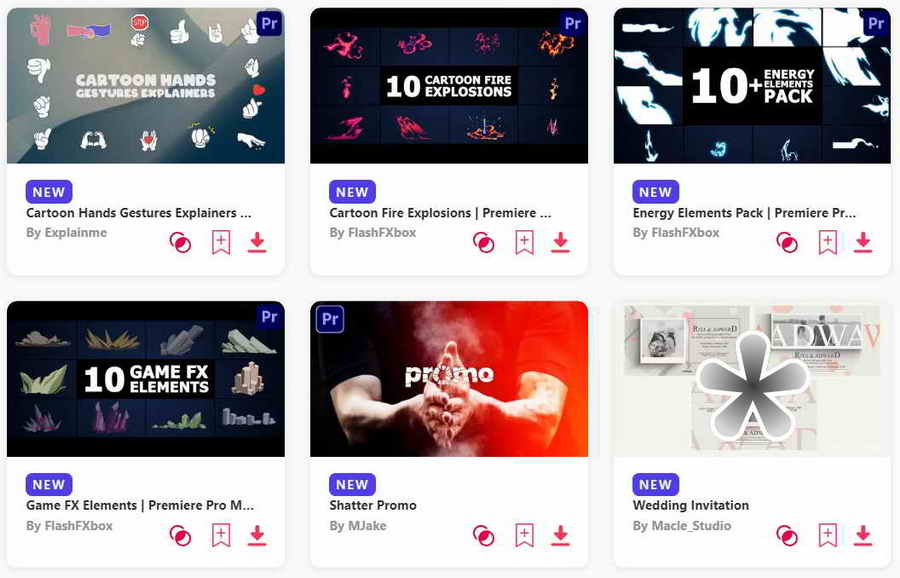
Task: Bookmark Cartoon Fire Explosions template
Action: 524,242
